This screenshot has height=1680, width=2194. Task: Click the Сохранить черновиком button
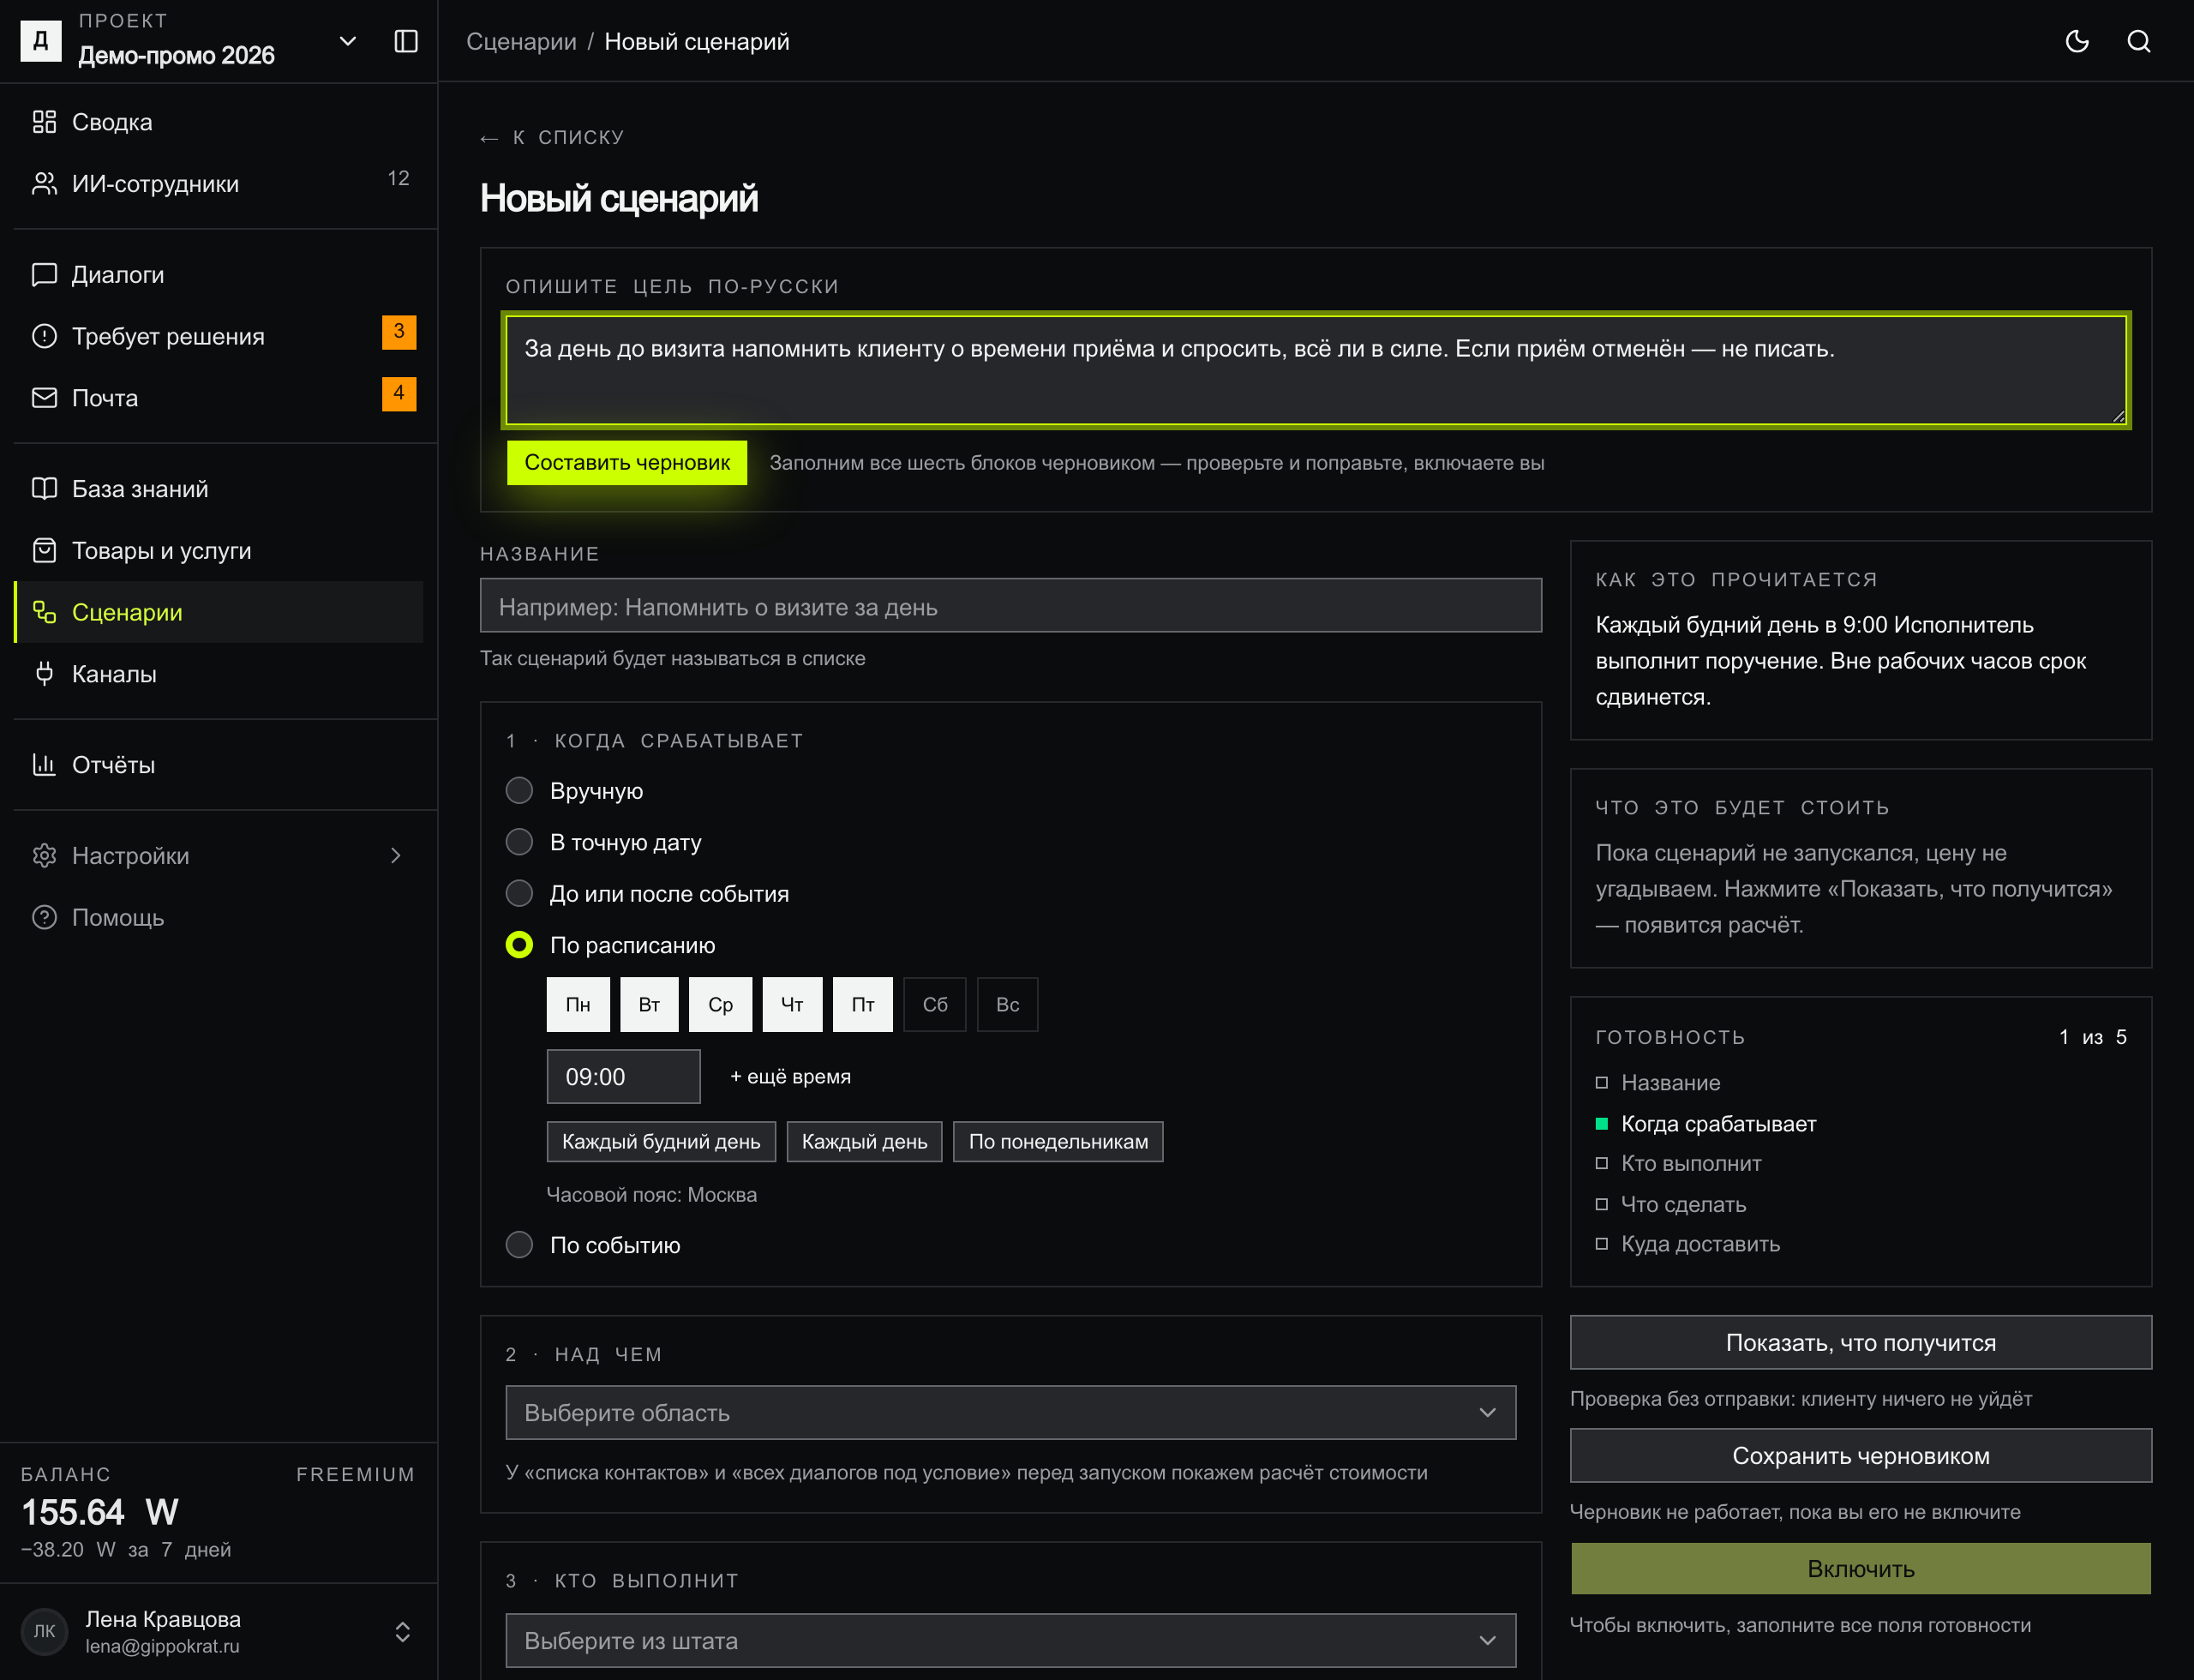(x=1861, y=1456)
